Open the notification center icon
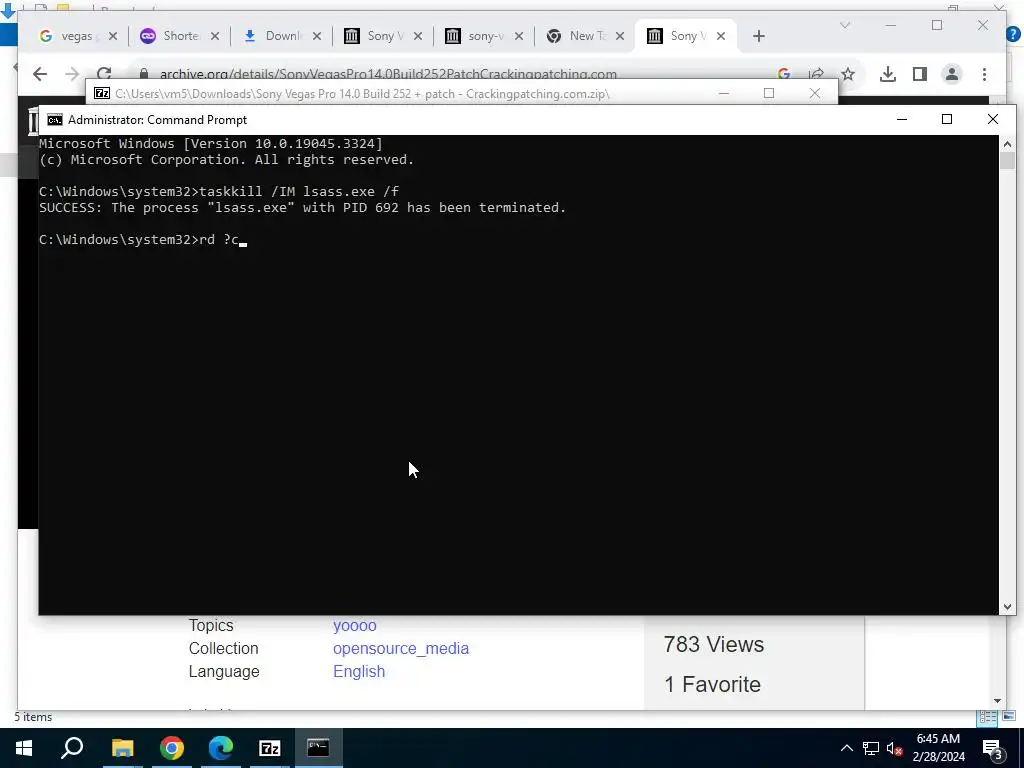This screenshot has width=1024, height=768. [993, 748]
